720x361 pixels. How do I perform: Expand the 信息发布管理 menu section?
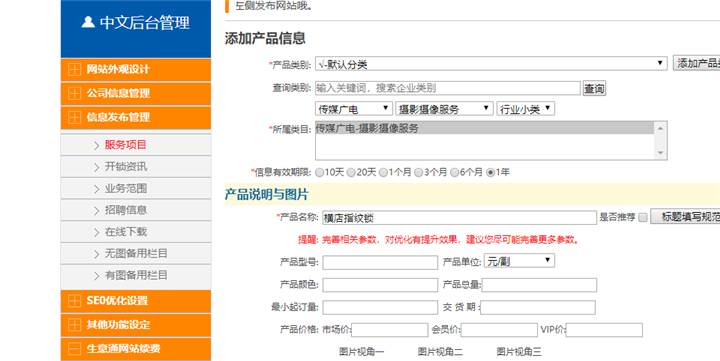[x=136, y=117]
